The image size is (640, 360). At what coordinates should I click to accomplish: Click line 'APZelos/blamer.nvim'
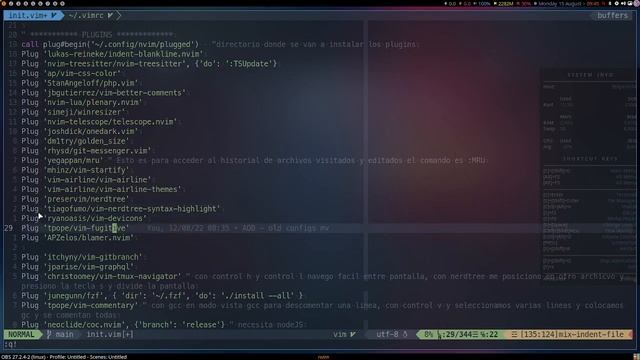[78, 238]
